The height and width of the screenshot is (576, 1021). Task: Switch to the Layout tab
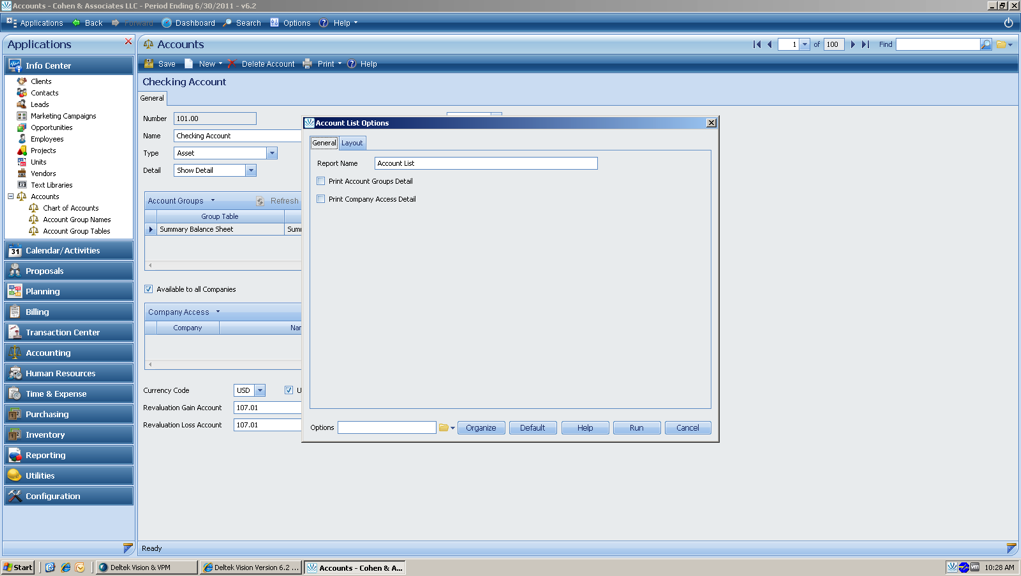pos(352,143)
